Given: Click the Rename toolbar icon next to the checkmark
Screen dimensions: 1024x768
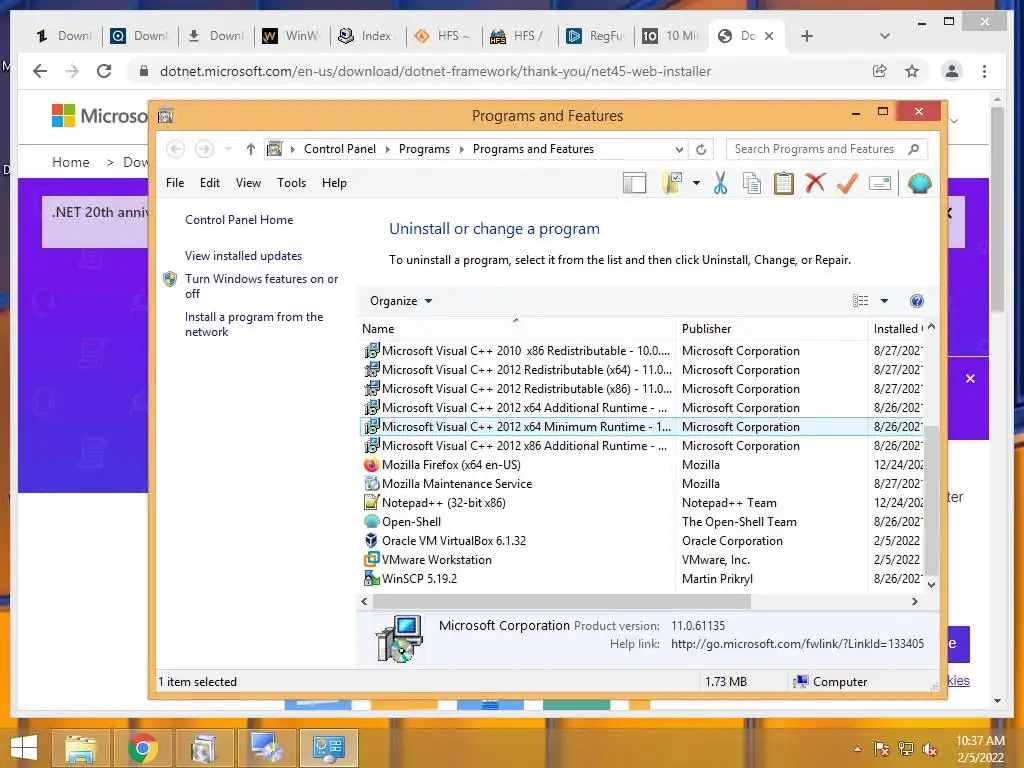Looking at the screenshot, I should pyautogui.click(x=880, y=184).
